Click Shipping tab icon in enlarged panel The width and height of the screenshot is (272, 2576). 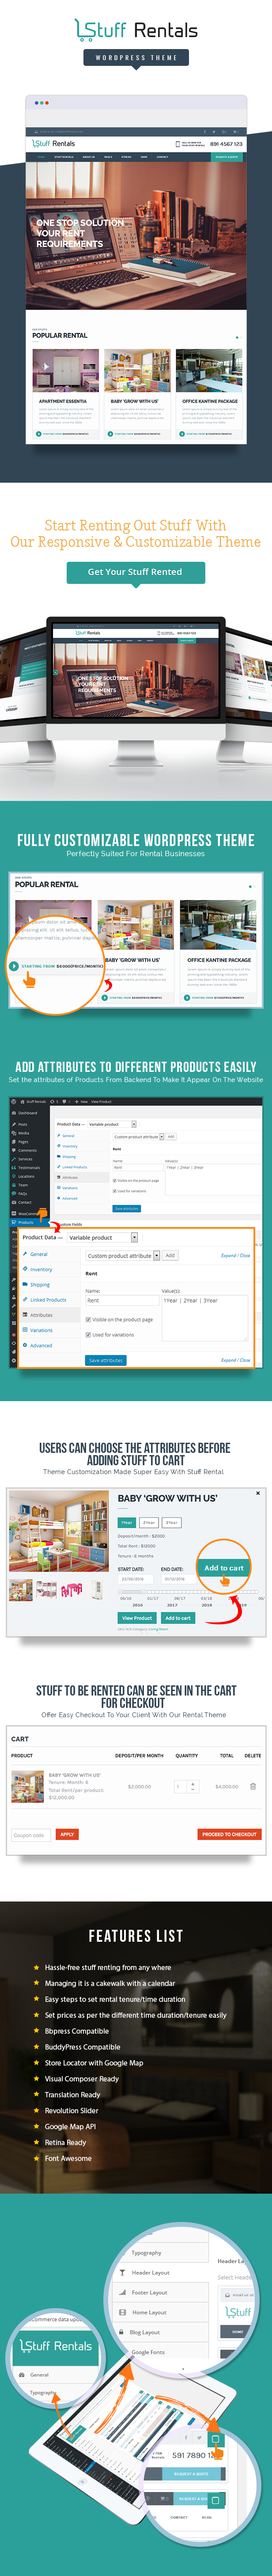25,1284
